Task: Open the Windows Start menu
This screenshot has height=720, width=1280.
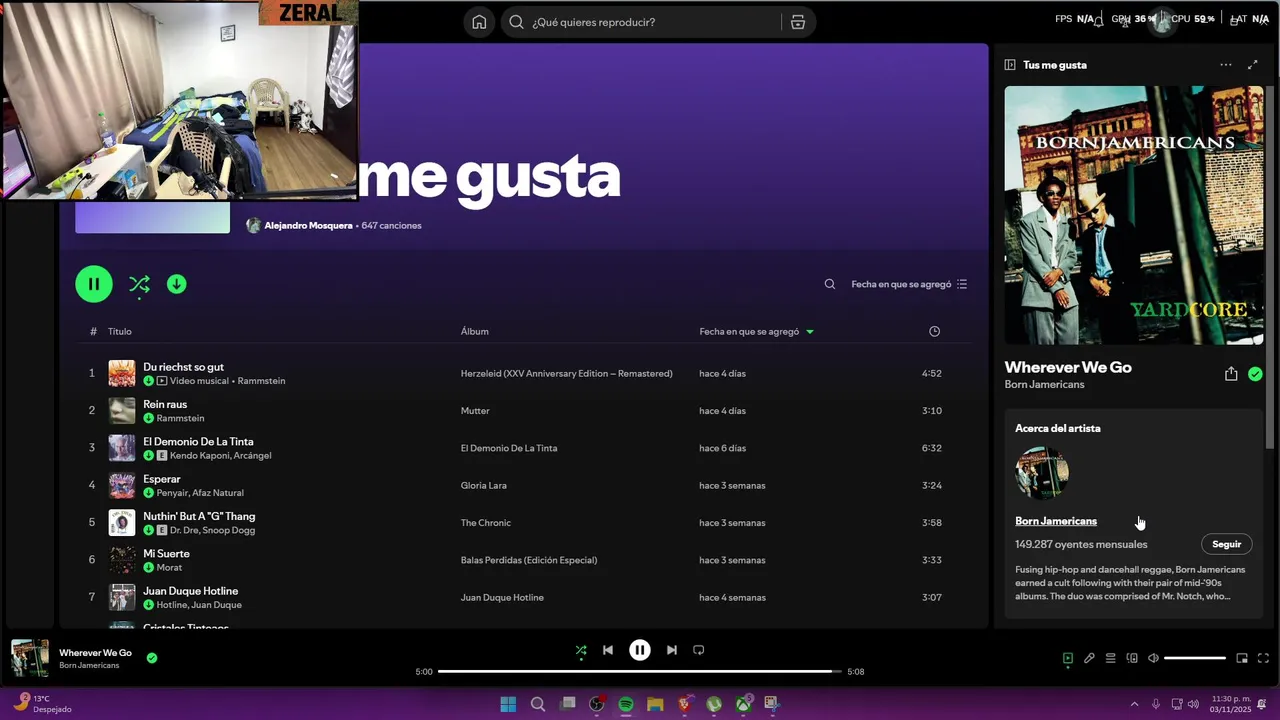Action: tap(508, 704)
